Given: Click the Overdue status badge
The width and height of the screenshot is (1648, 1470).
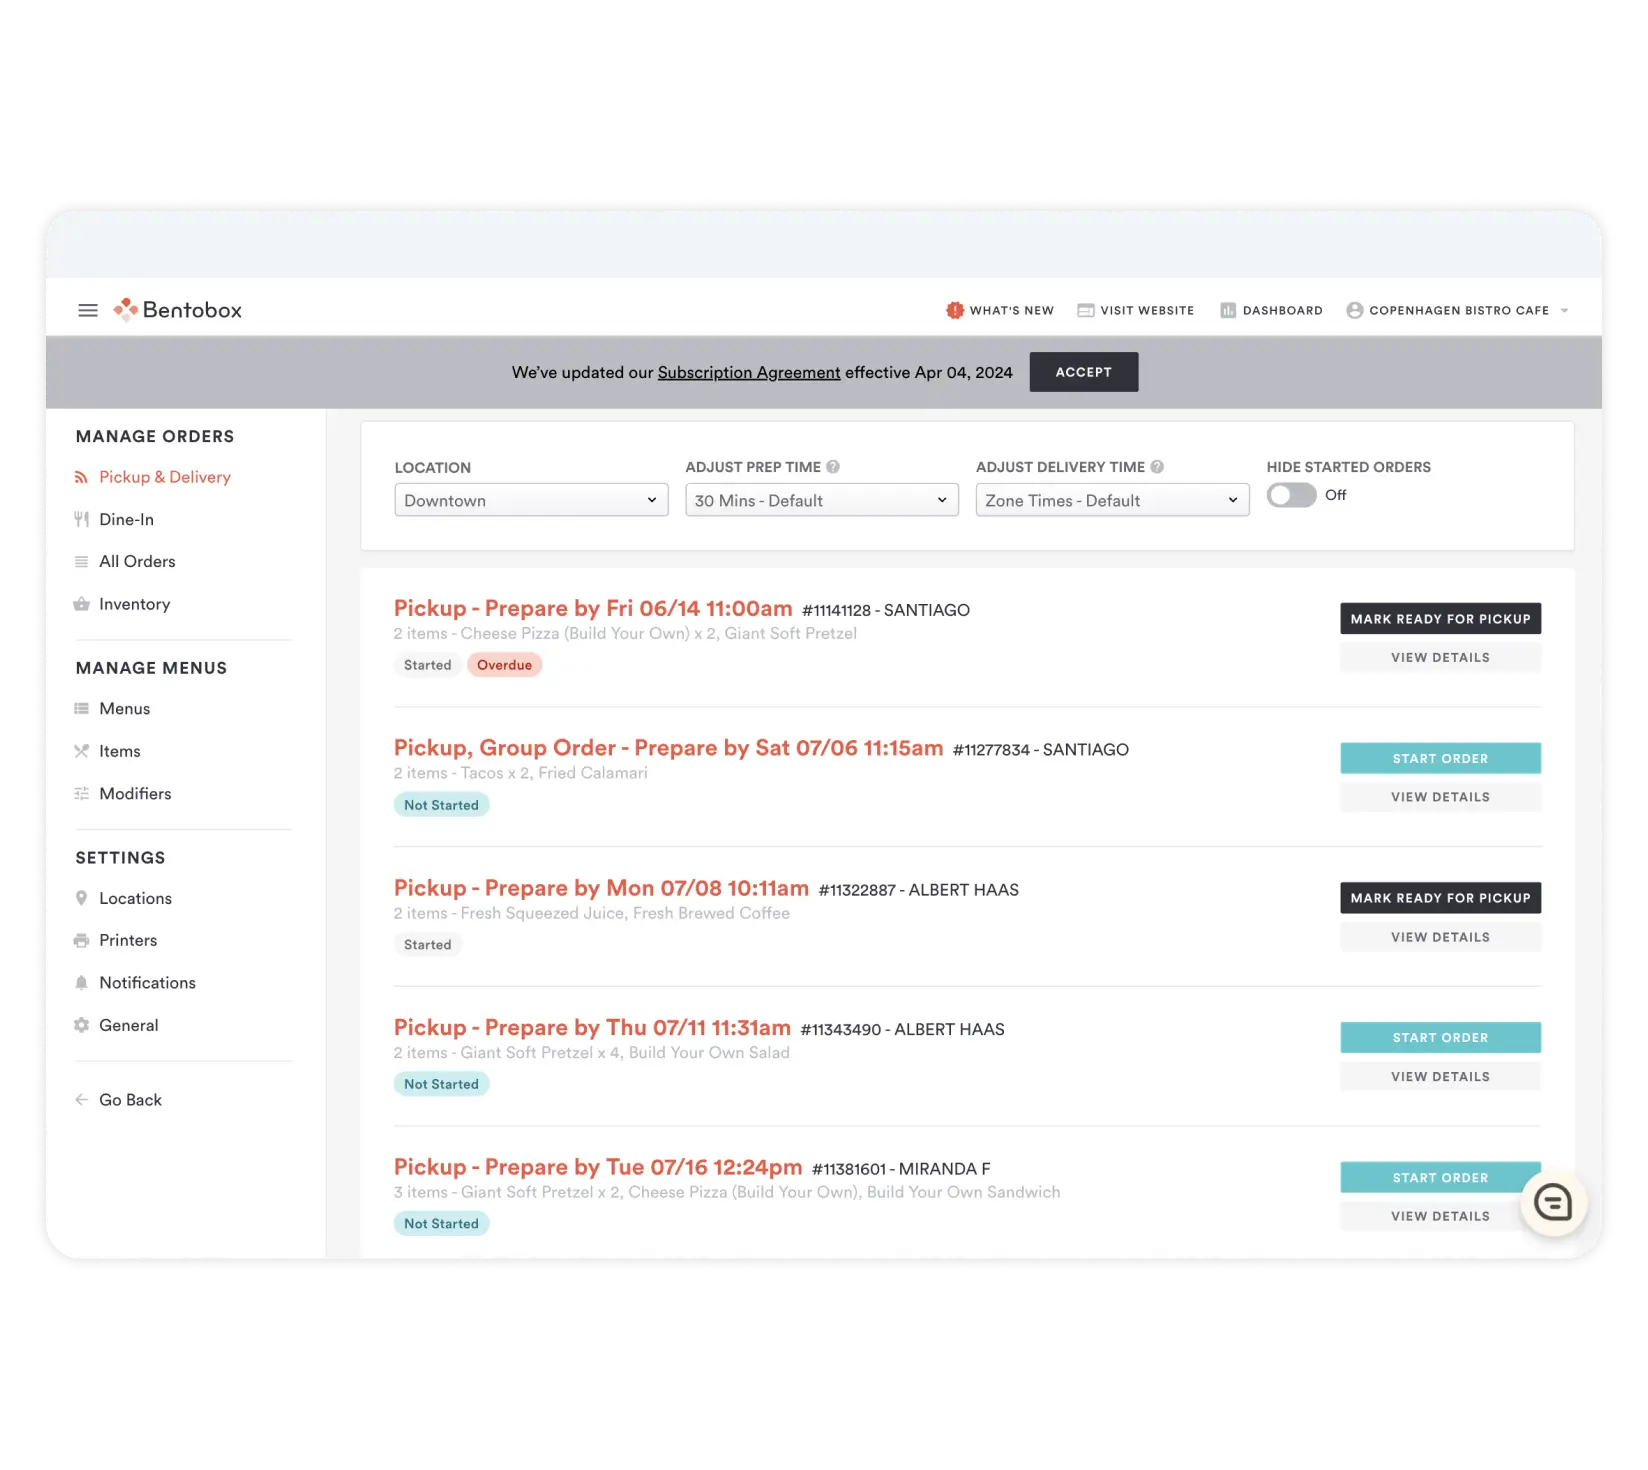Looking at the screenshot, I should 504,665.
